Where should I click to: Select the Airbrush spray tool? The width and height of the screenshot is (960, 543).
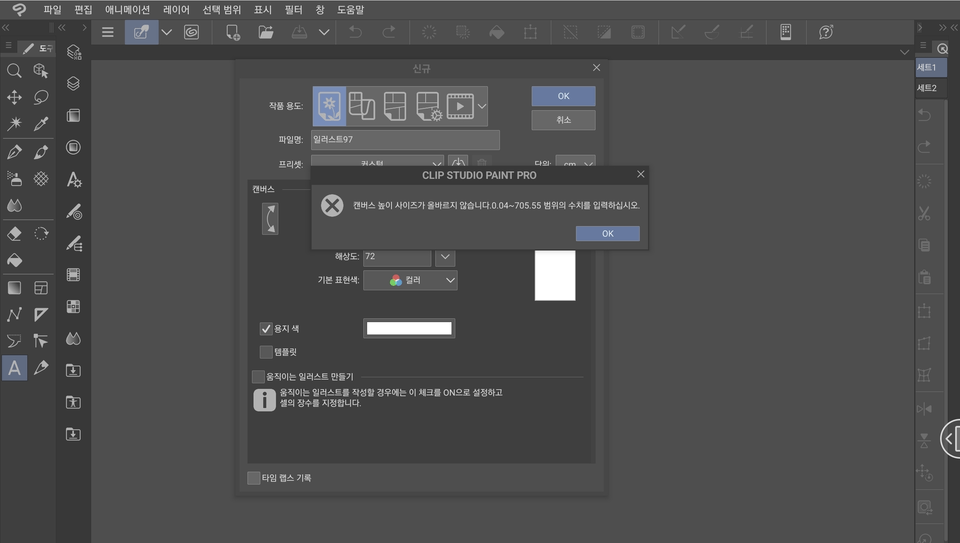[14, 179]
